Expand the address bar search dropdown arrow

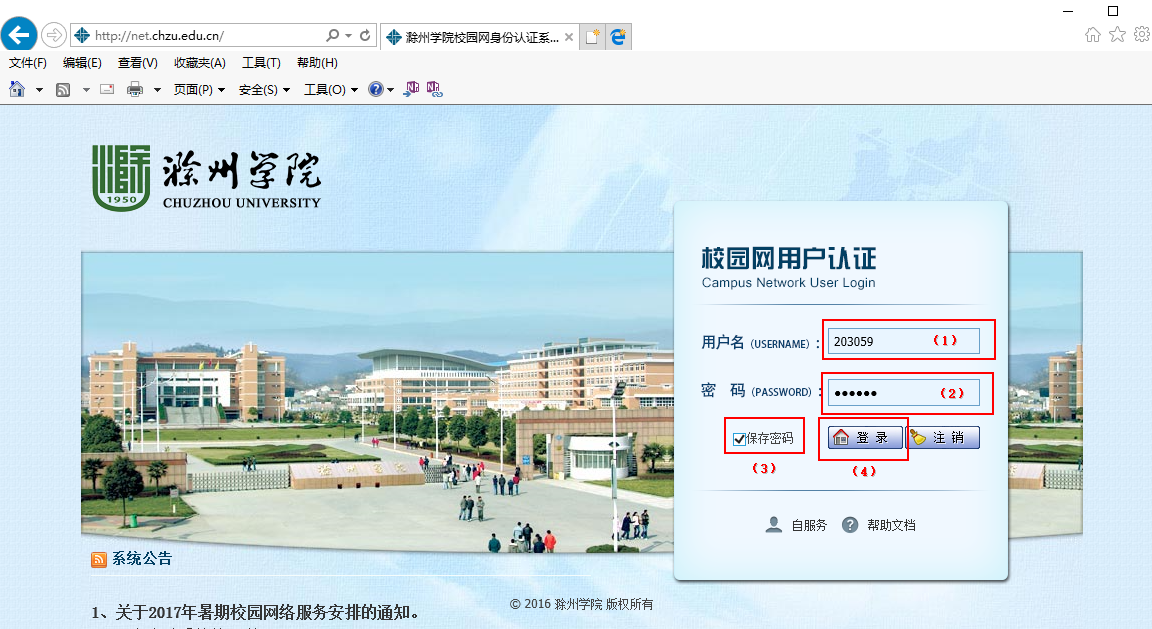pyautogui.click(x=348, y=35)
